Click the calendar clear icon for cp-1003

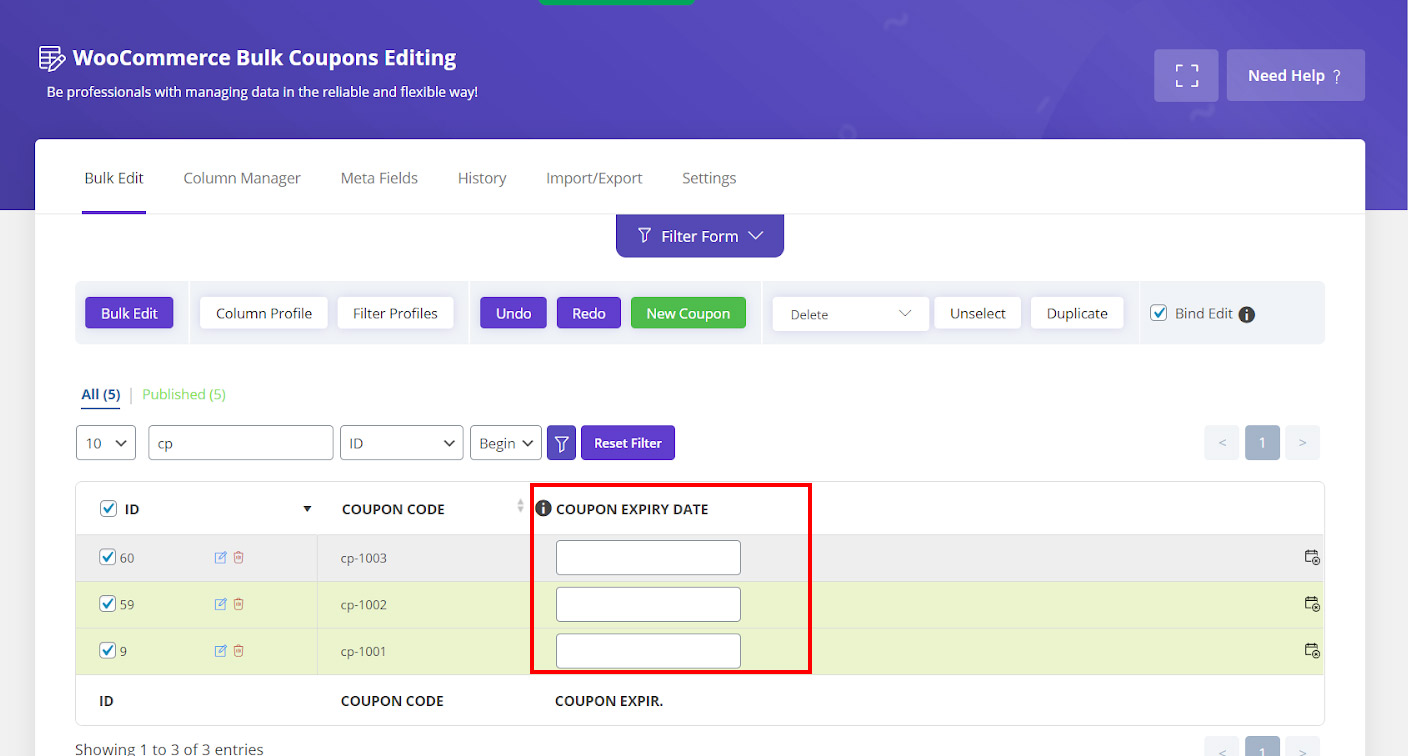(1312, 557)
